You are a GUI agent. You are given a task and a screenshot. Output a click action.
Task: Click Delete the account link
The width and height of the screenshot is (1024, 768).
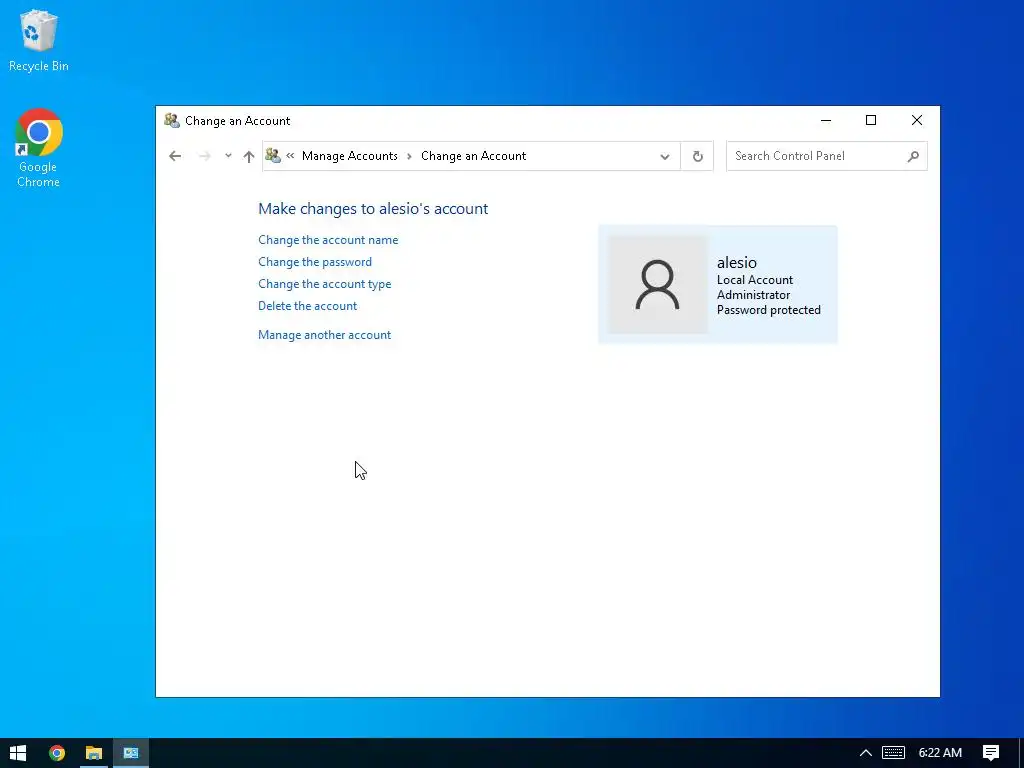click(x=308, y=306)
